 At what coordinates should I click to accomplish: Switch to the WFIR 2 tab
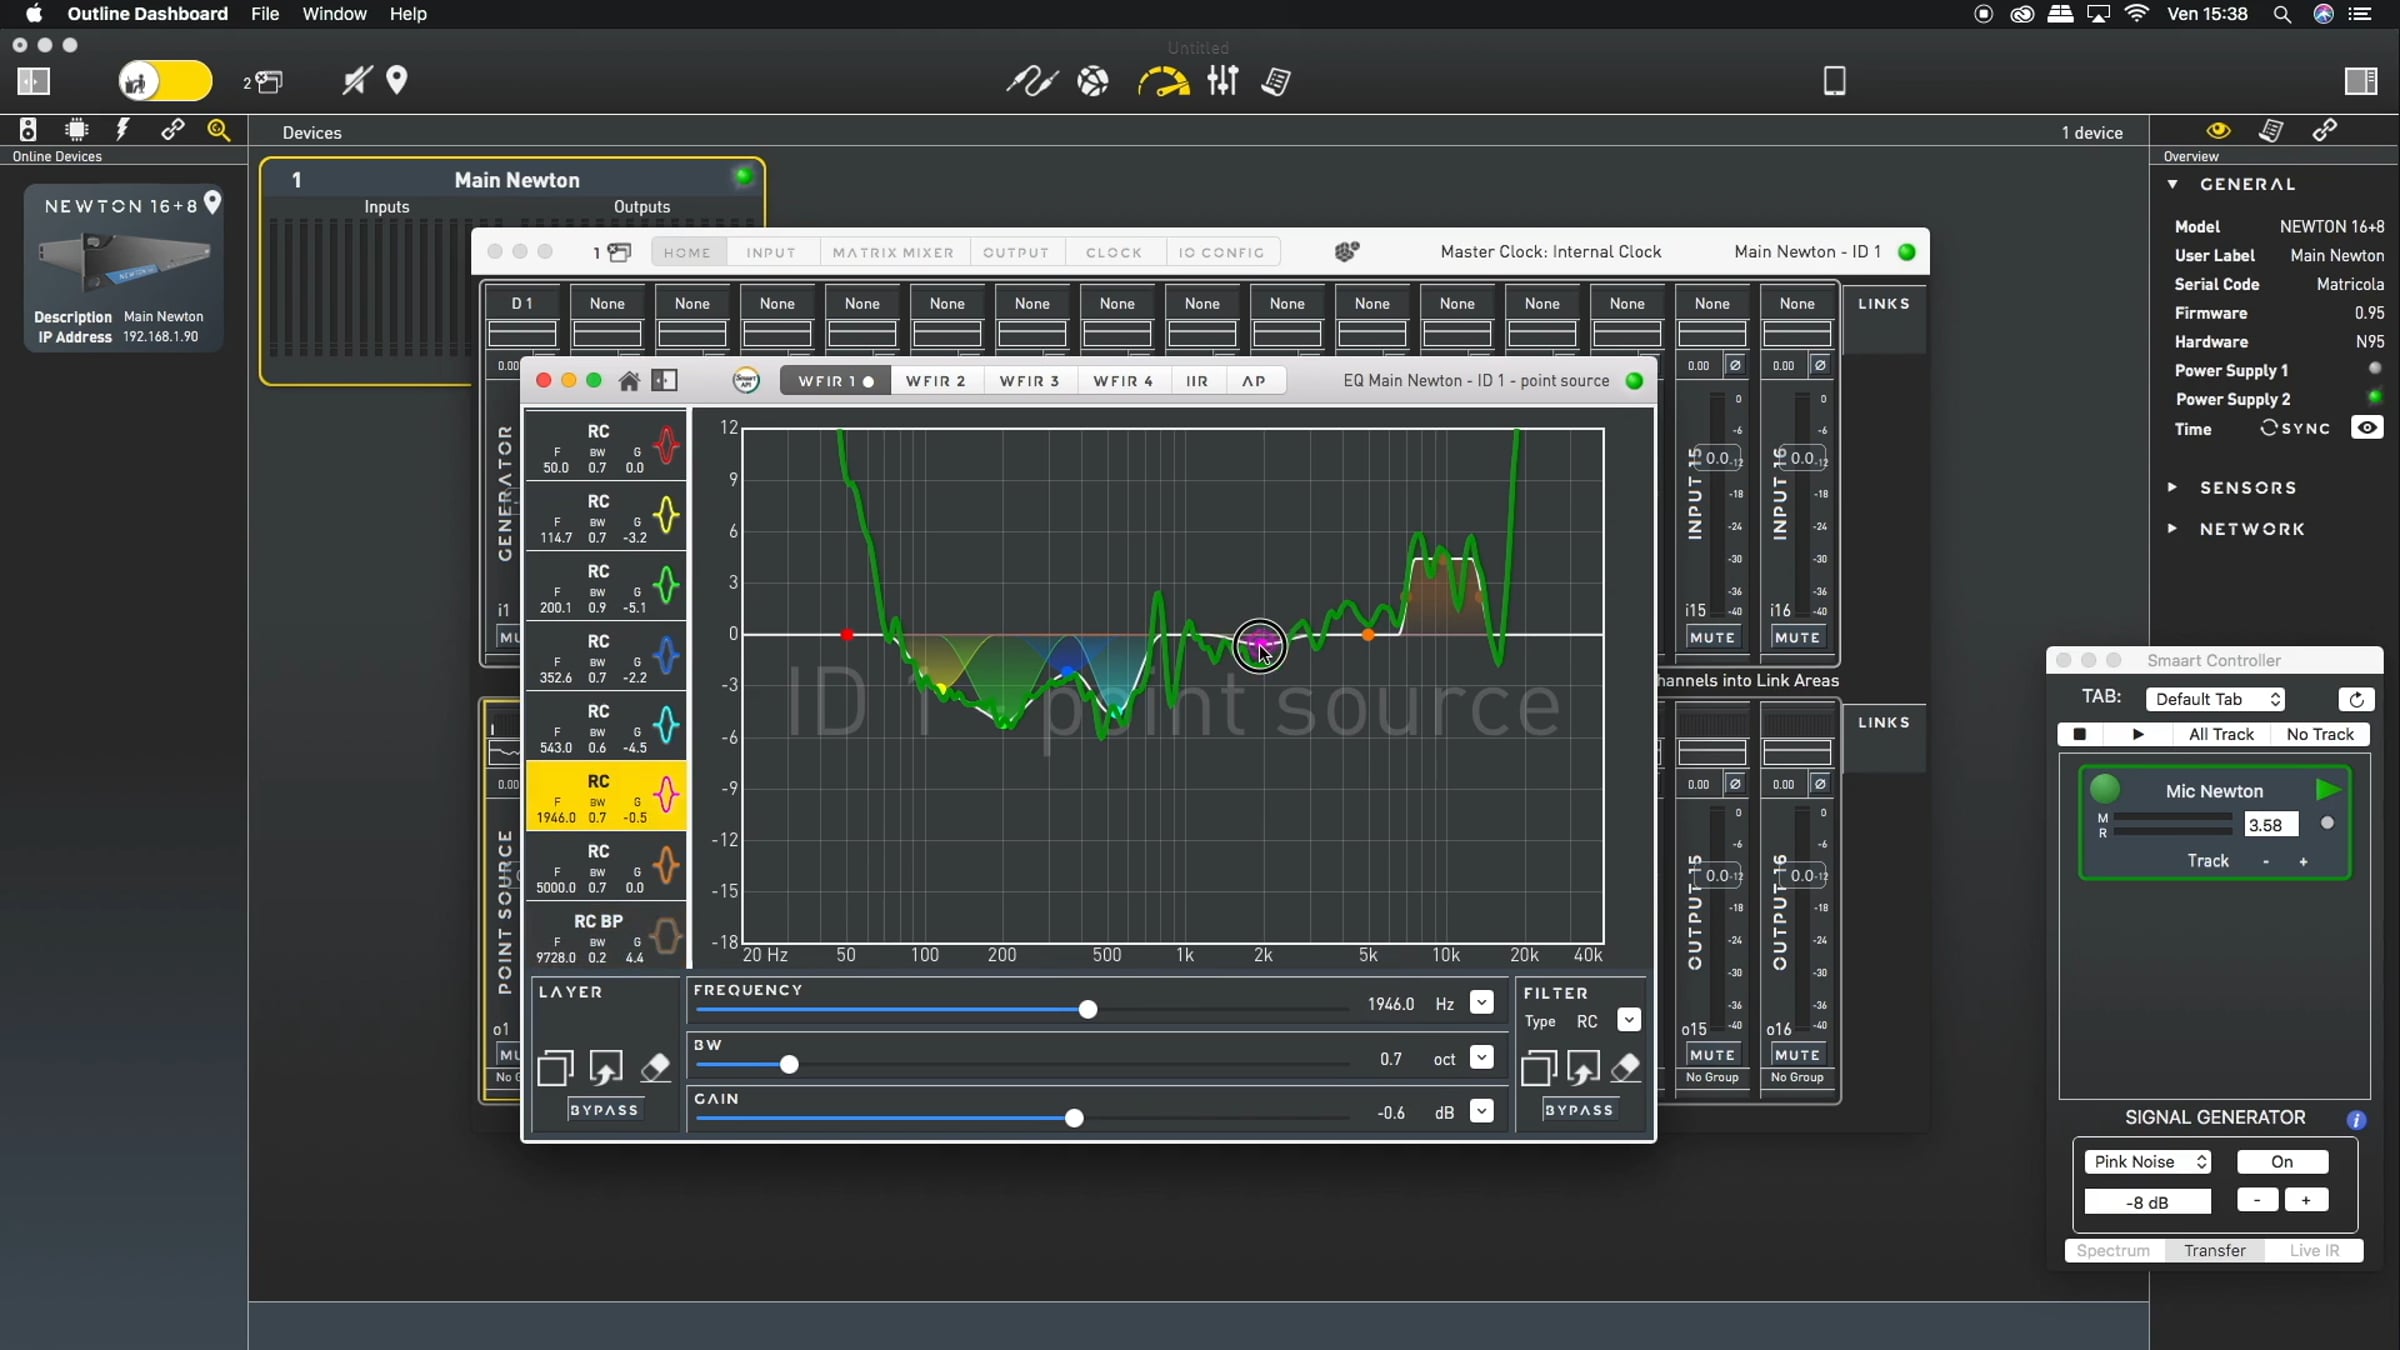click(x=936, y=381)
